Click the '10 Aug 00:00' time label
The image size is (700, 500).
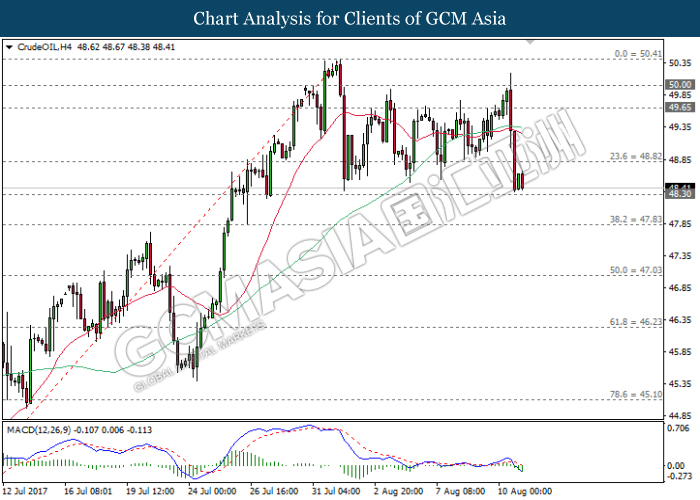[x=525, y=492]
